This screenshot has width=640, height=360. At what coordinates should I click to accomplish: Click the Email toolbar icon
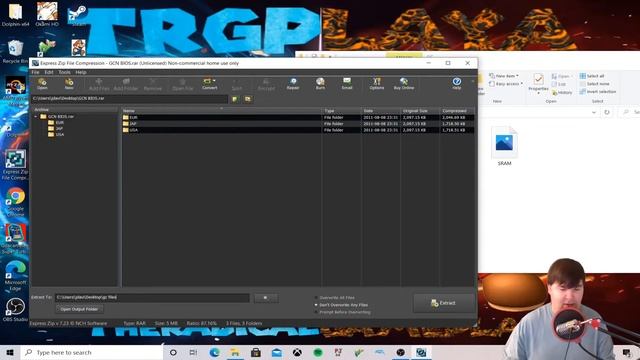coord(347,84)
